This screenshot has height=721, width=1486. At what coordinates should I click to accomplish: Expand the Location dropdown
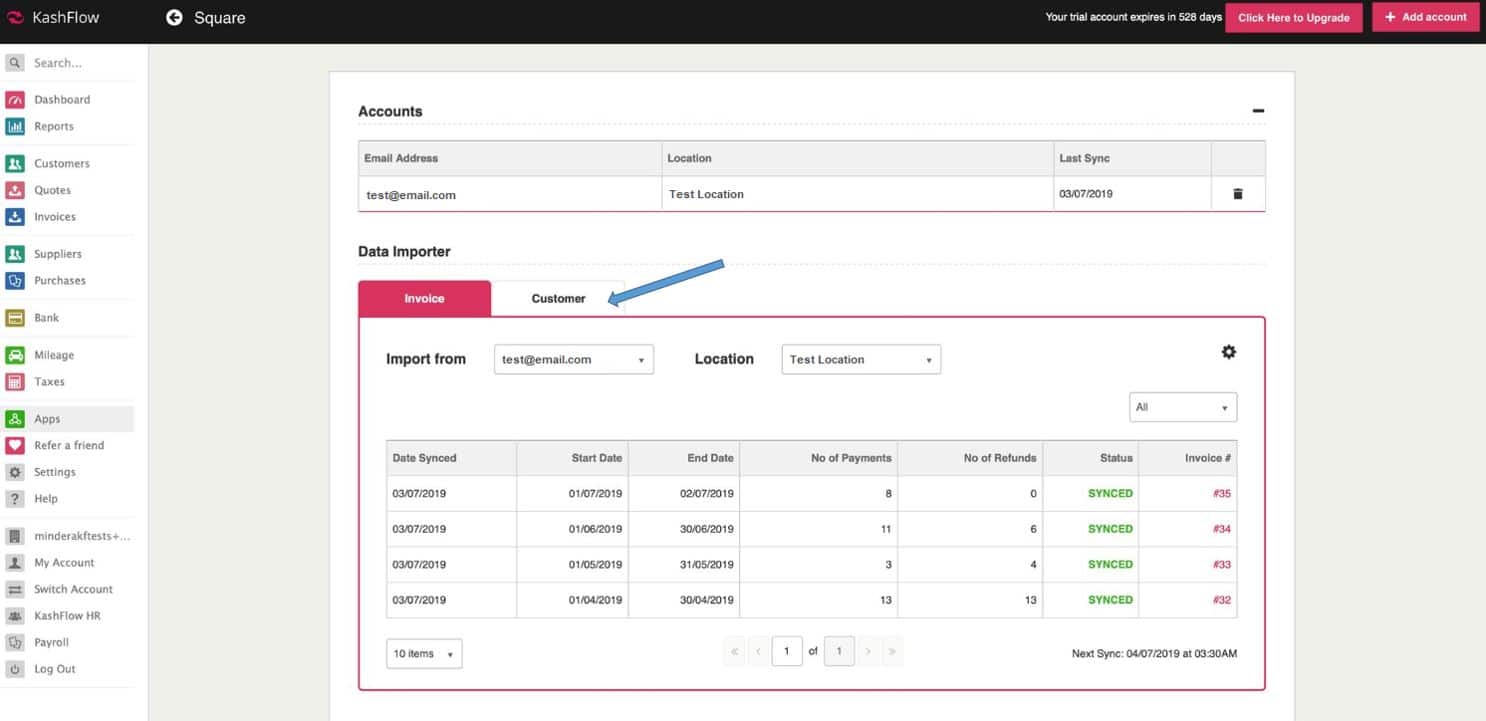tap(860, 360)
